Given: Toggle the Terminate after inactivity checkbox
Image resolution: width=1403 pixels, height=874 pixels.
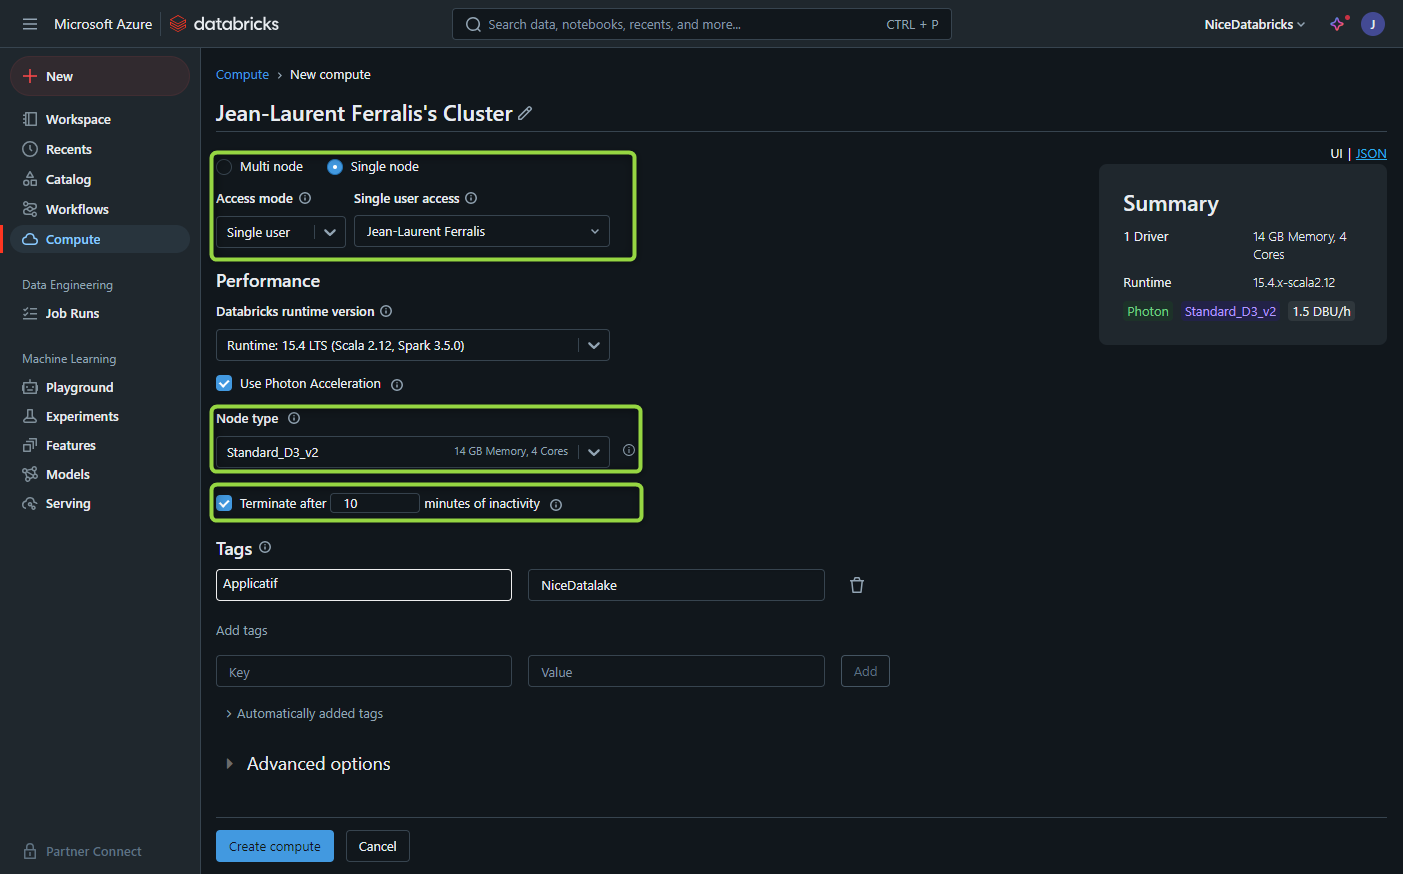Looking at the screenshot, I should (x=224, y=503).
